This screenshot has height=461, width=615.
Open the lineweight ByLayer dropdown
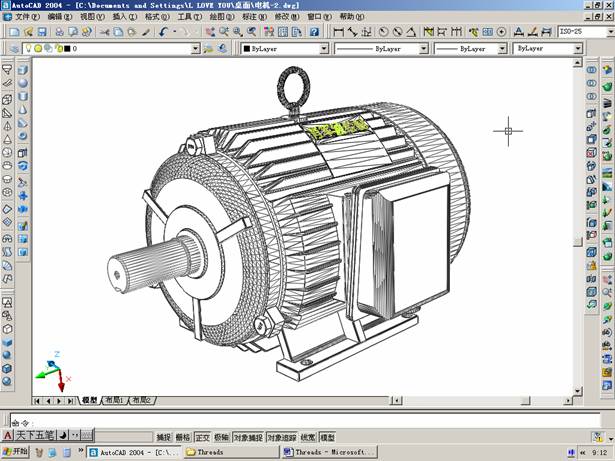pos(502,49)
